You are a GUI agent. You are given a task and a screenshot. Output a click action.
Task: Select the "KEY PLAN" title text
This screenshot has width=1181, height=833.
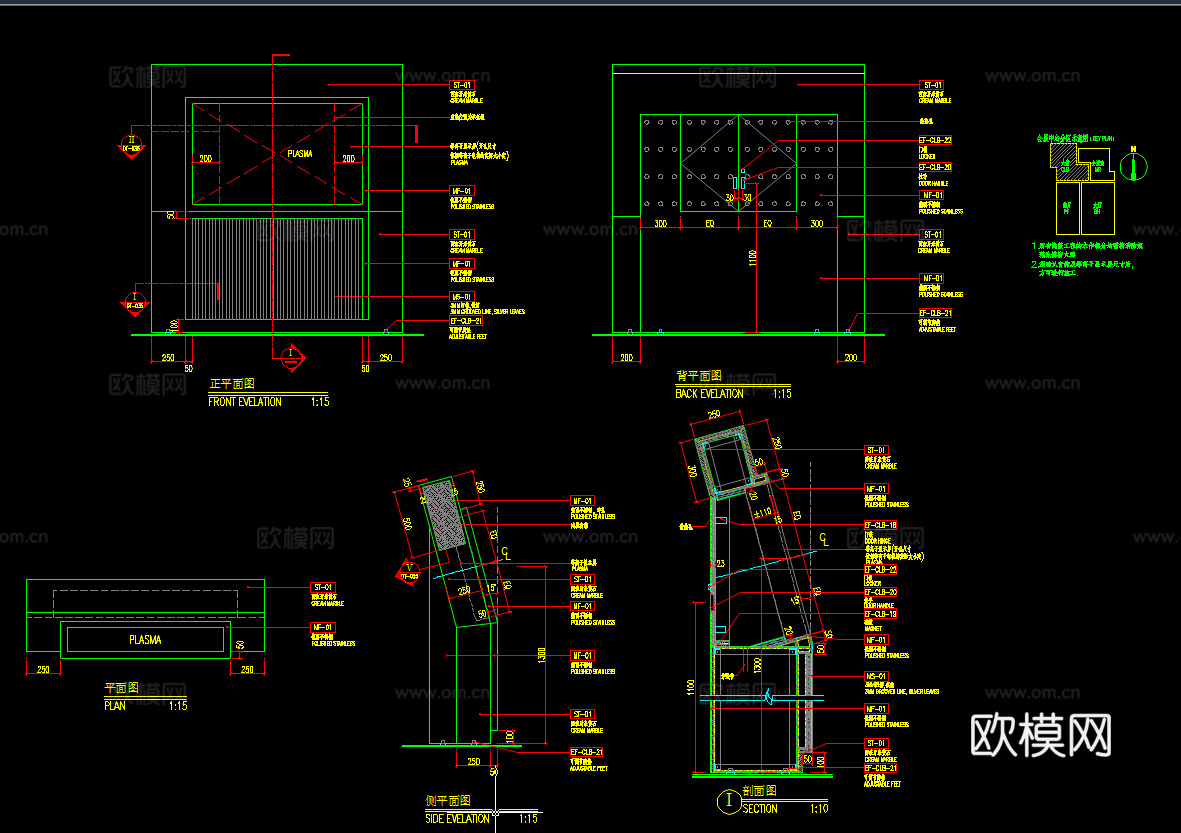point(1103,139)
